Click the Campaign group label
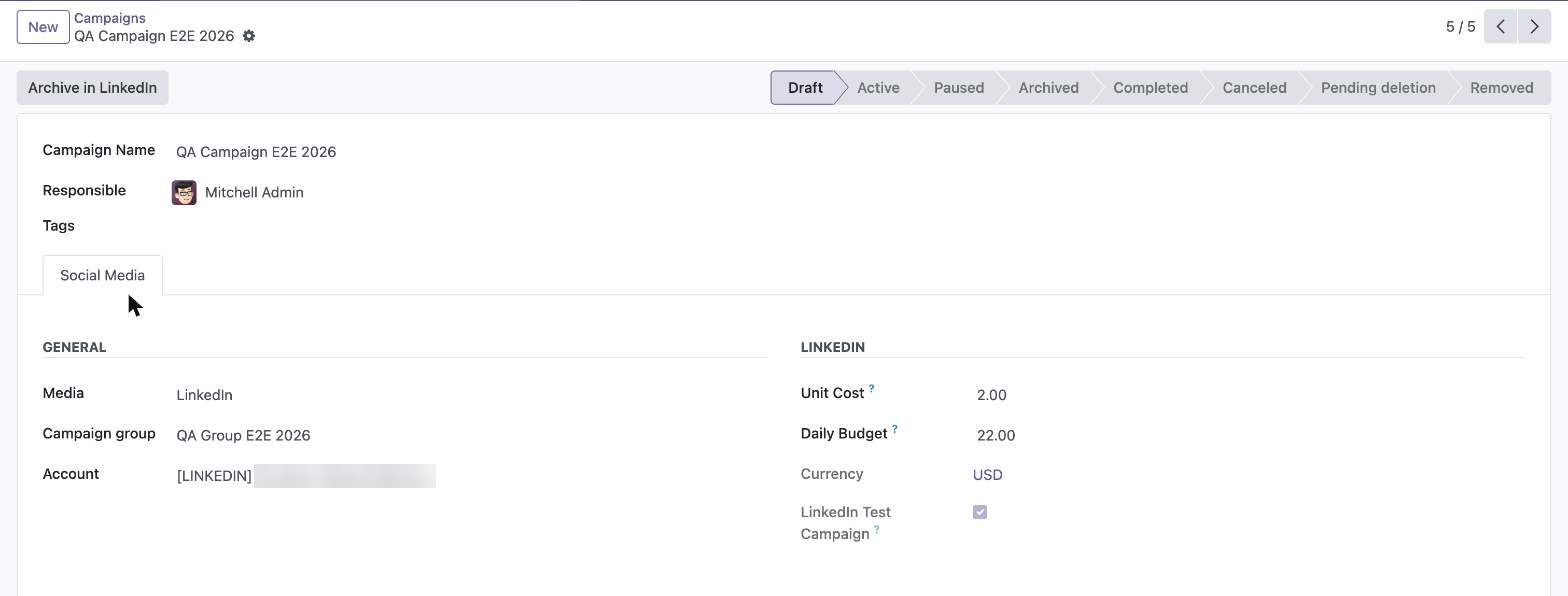This screenshot has width=1568, height=596. (99, 433)
